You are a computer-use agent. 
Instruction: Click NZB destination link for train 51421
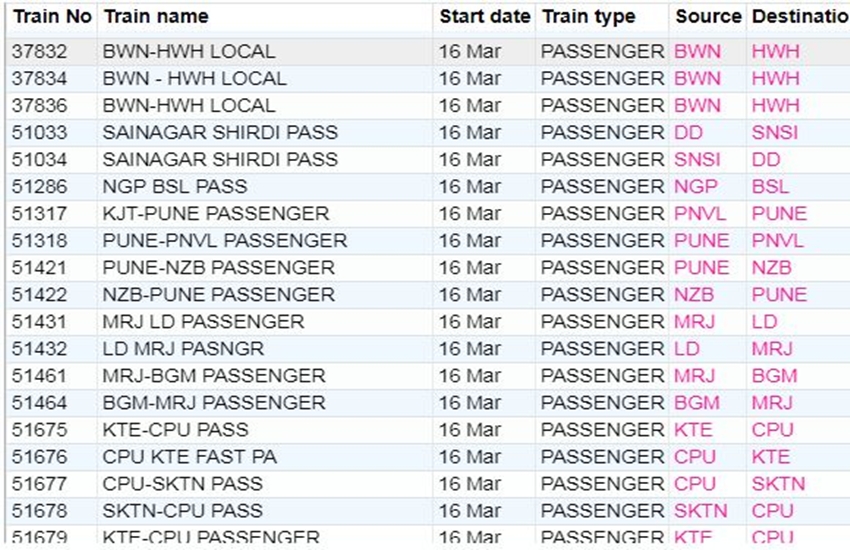[771, 268]
